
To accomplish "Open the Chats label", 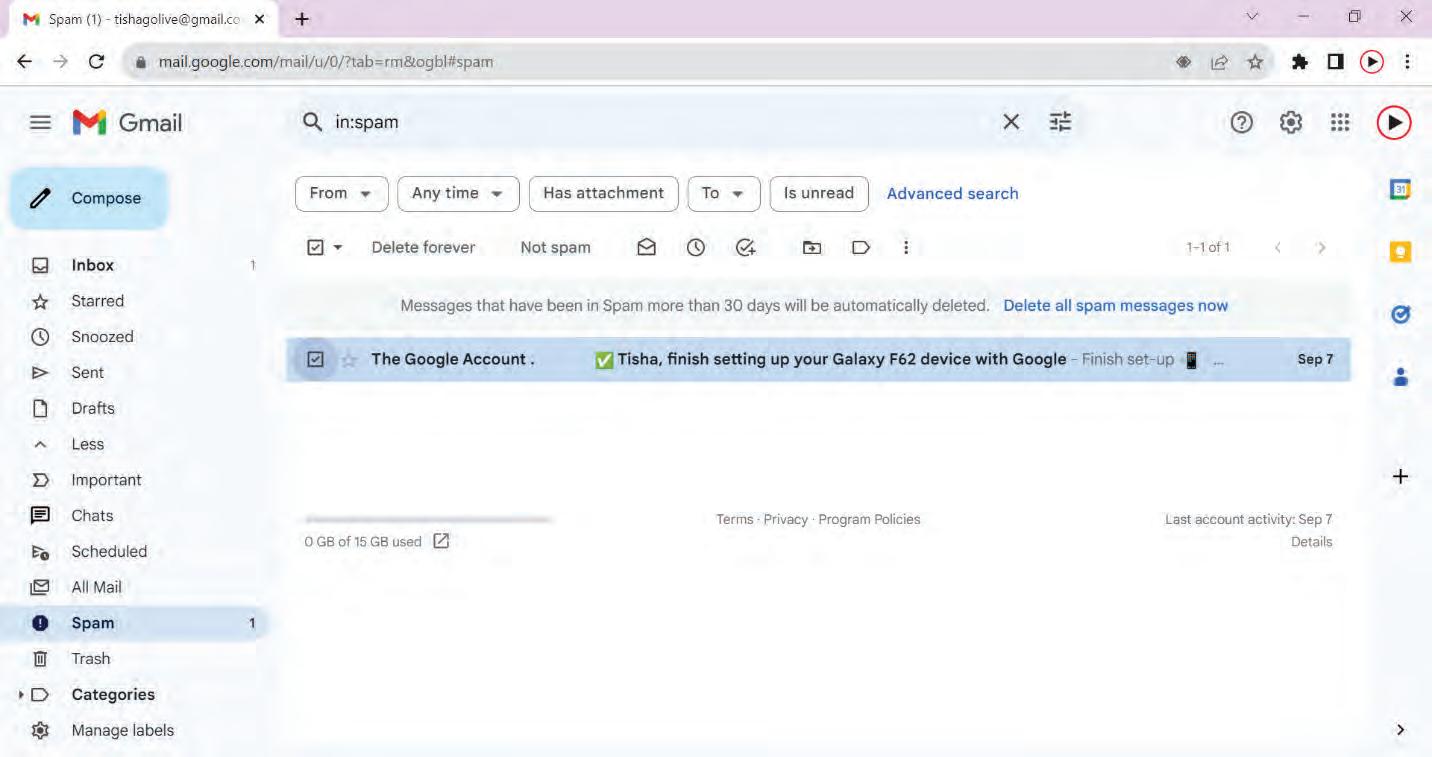I will (x=92, y=516).
